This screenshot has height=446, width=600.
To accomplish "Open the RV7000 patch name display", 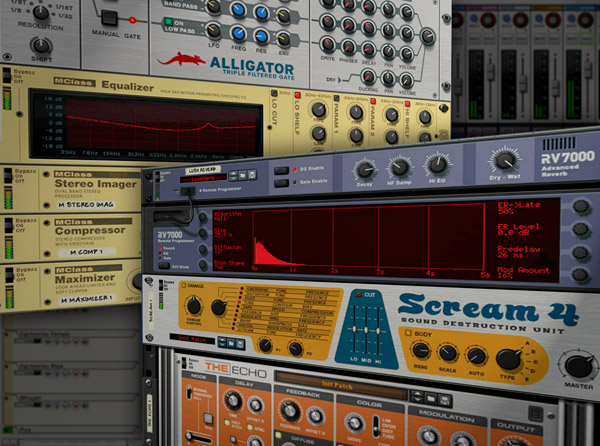I will click(x=203, y=178).
